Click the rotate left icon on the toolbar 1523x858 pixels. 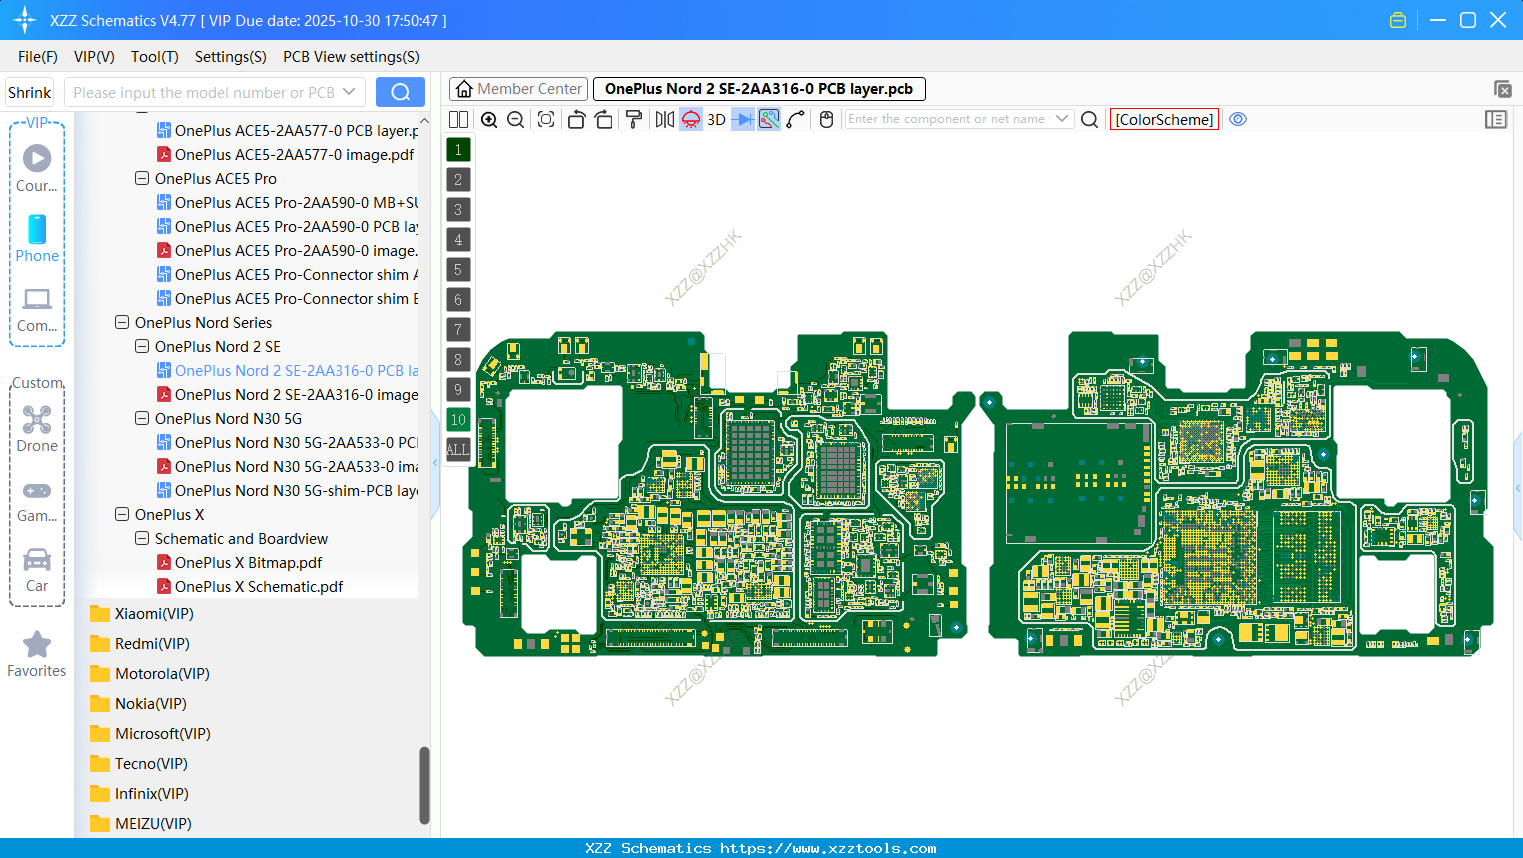pos(576,119)
